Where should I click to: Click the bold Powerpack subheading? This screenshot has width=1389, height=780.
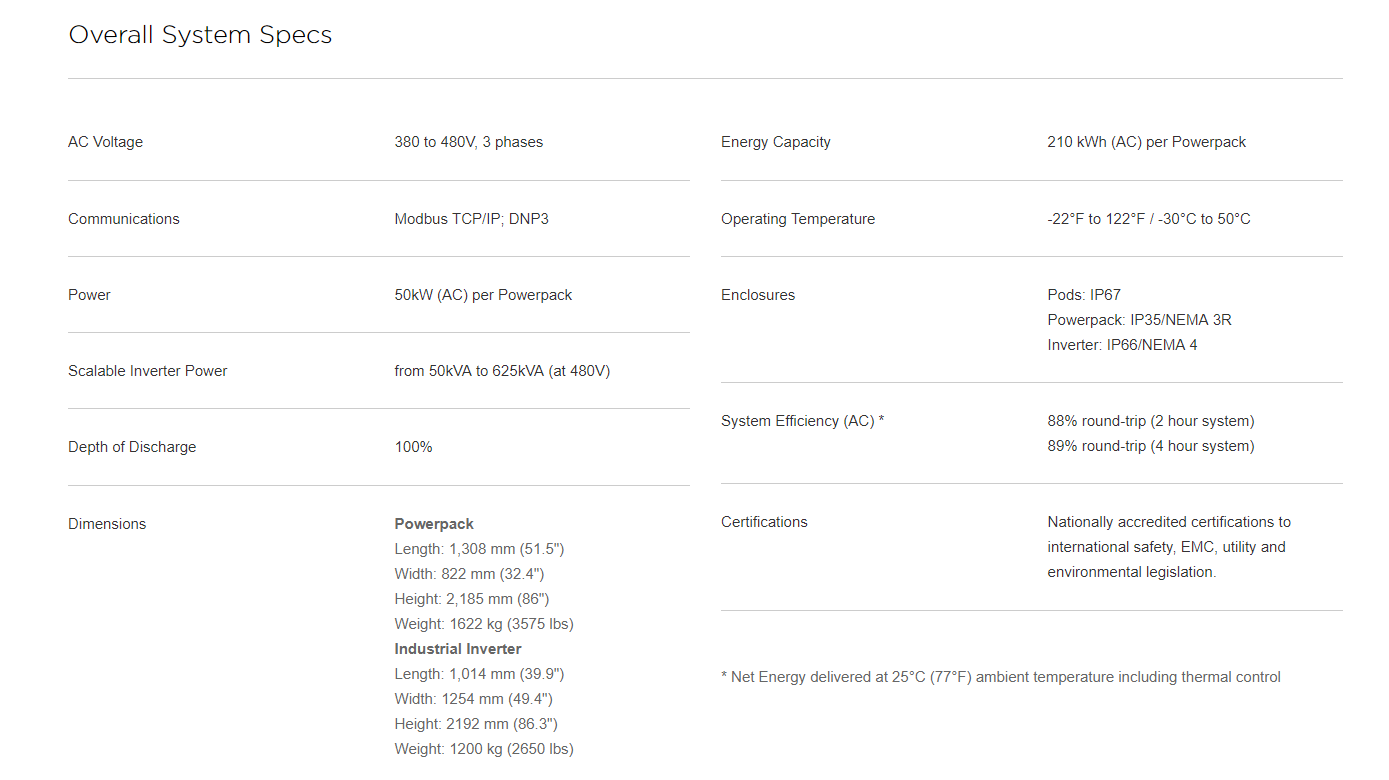[x=434, y=524]
